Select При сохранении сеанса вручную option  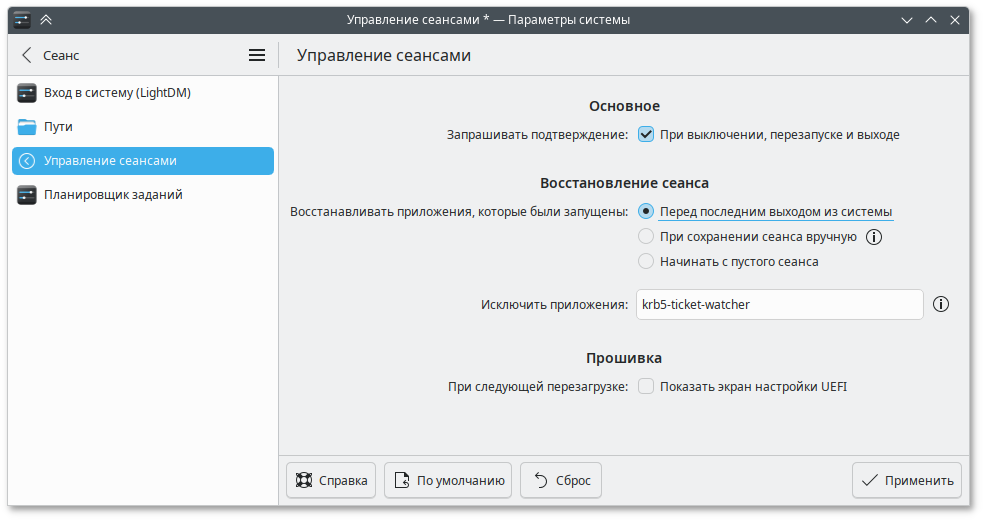coord(646,236)
